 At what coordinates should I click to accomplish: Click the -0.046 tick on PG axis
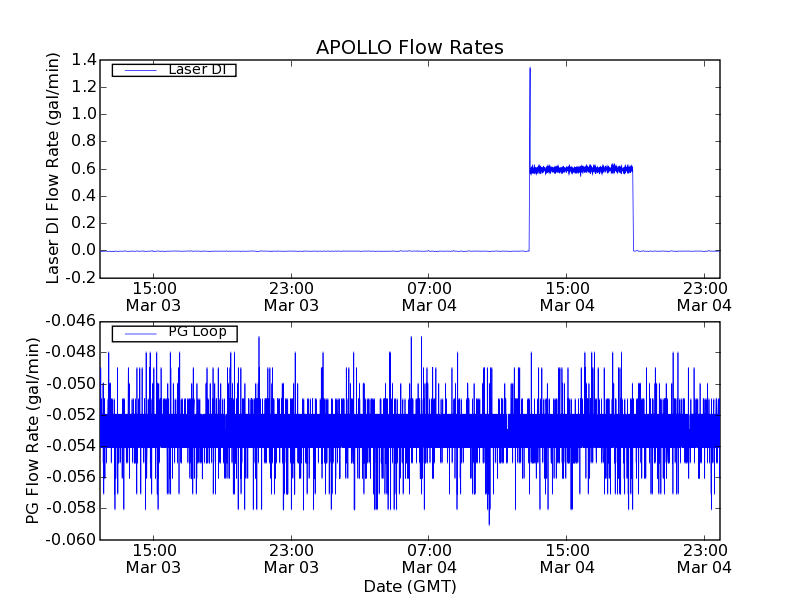click(70, 321)
